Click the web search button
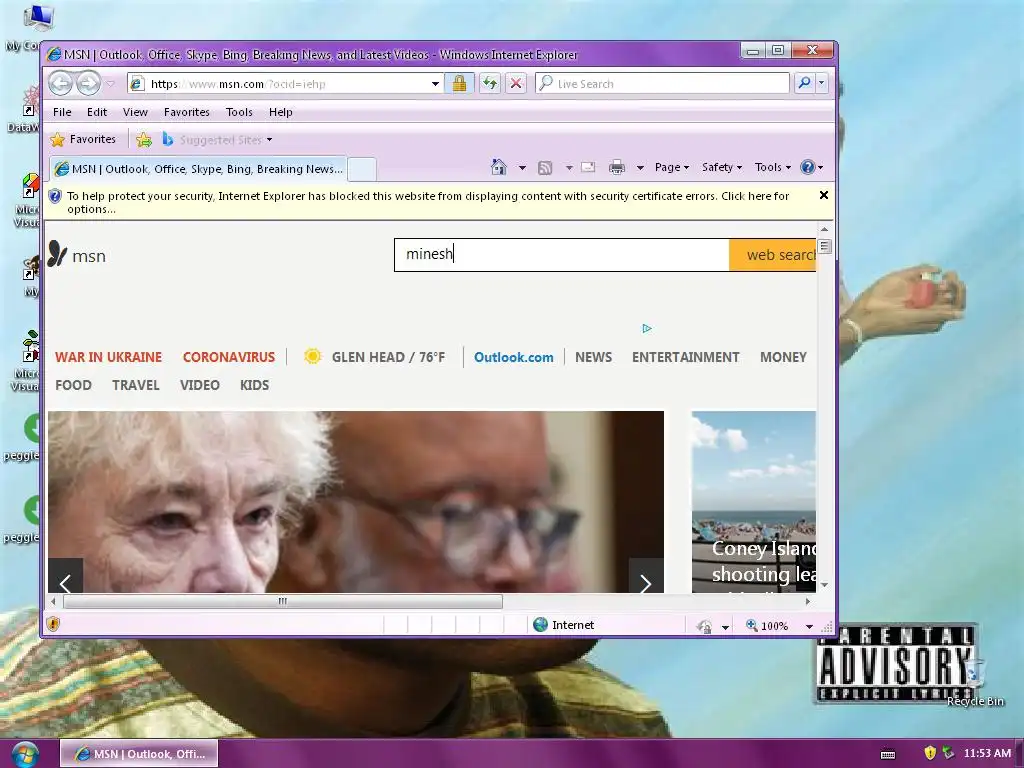Viewport: 1024px width, 768px height. (773, 255)
